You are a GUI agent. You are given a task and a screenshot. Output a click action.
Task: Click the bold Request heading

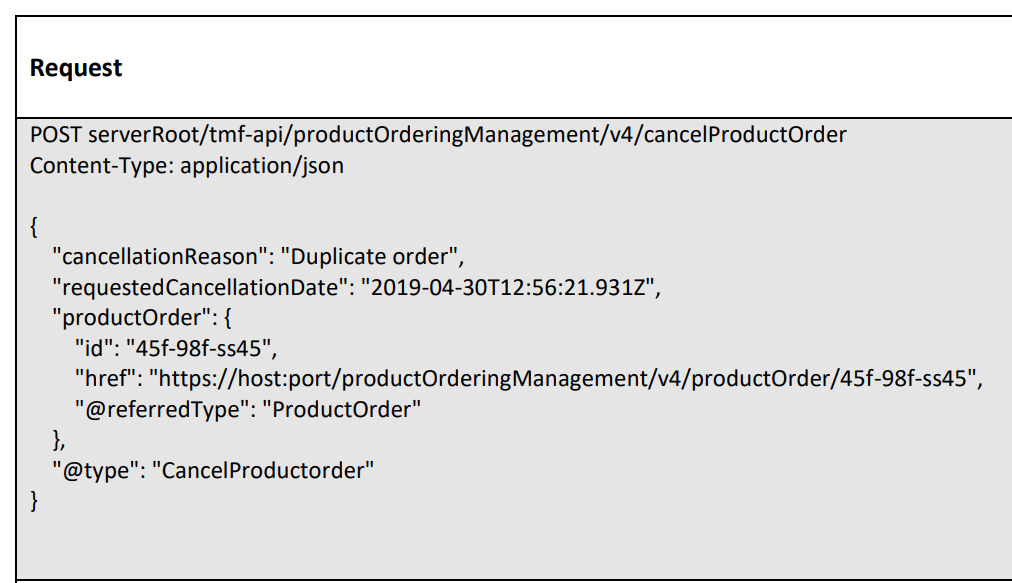click(76, 68)
